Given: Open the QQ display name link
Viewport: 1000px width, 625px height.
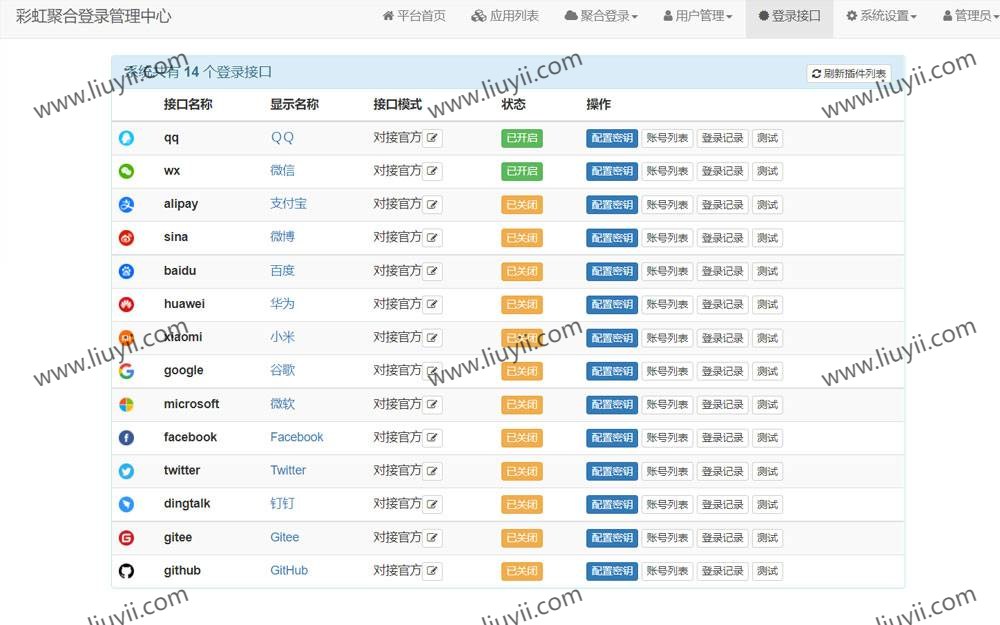Looking at the screenshot, I should click(x=282, y=138).
